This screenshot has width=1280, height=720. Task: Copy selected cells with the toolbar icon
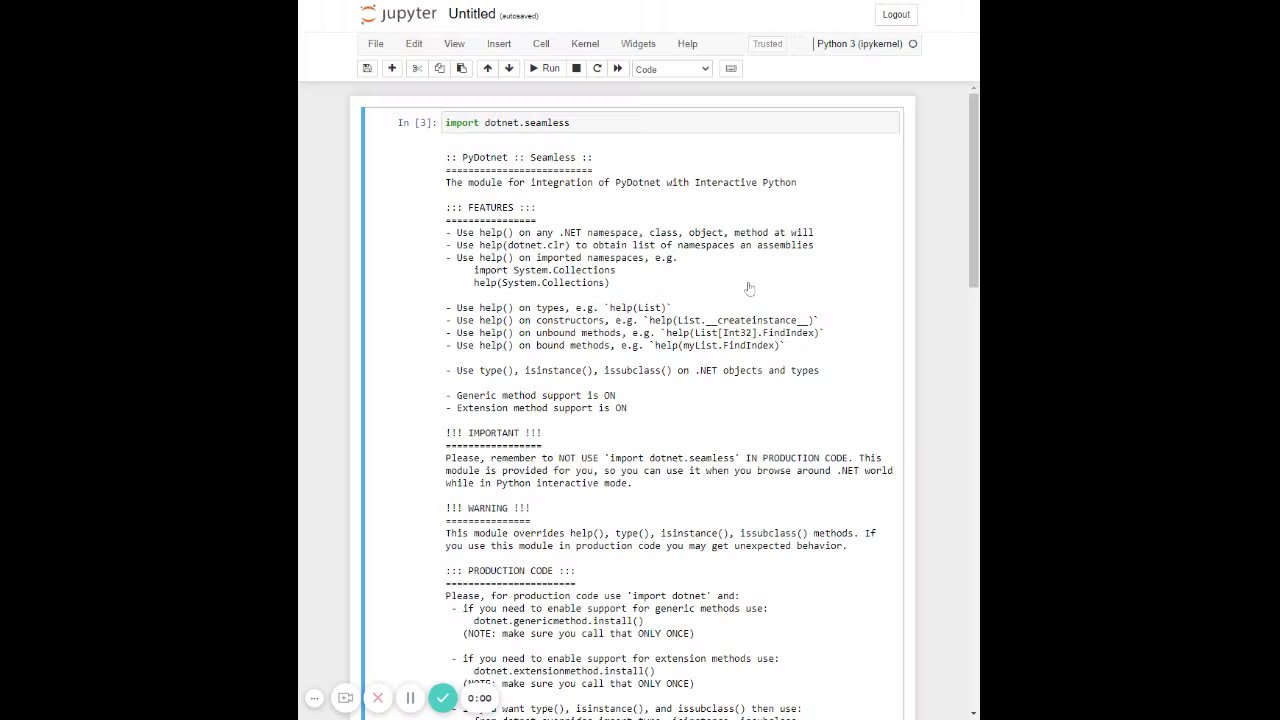439,69
